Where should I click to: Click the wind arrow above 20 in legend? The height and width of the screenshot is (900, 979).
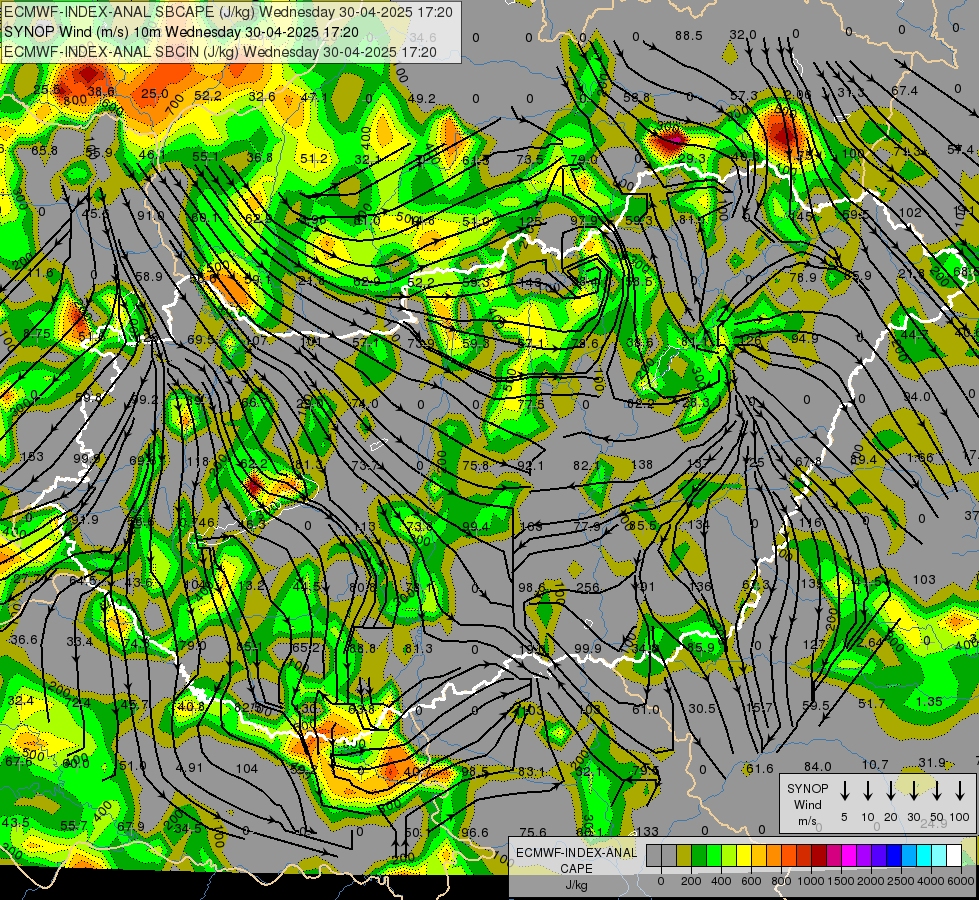tap(891, 791)
